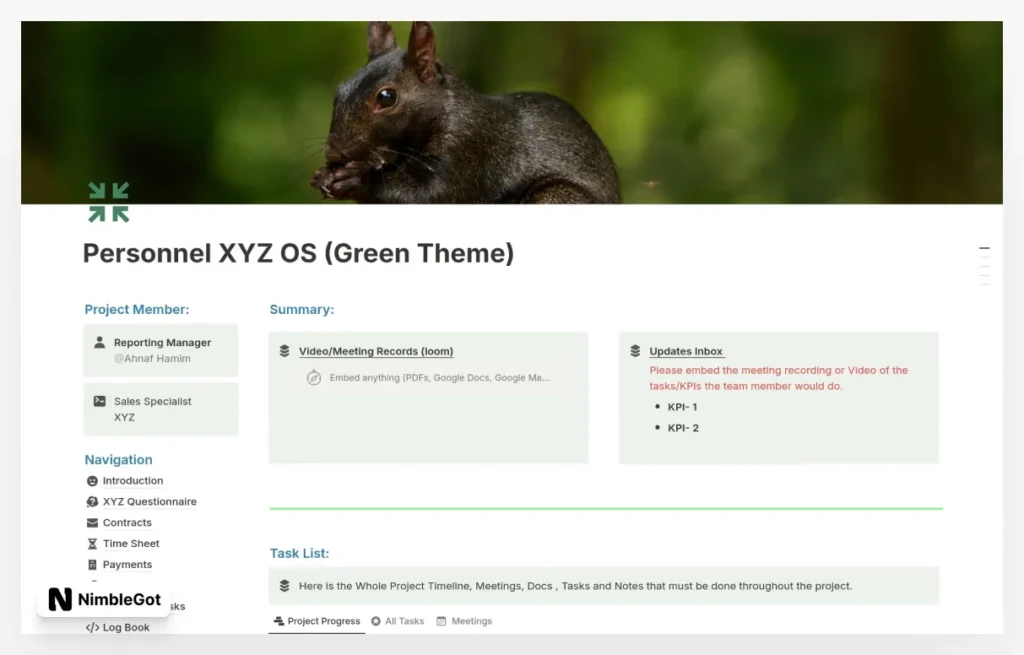The height and width of the screenshot is (655, 1024).
Task: Click the Sales Specialist terminal icon
Action: coord(99,401)
